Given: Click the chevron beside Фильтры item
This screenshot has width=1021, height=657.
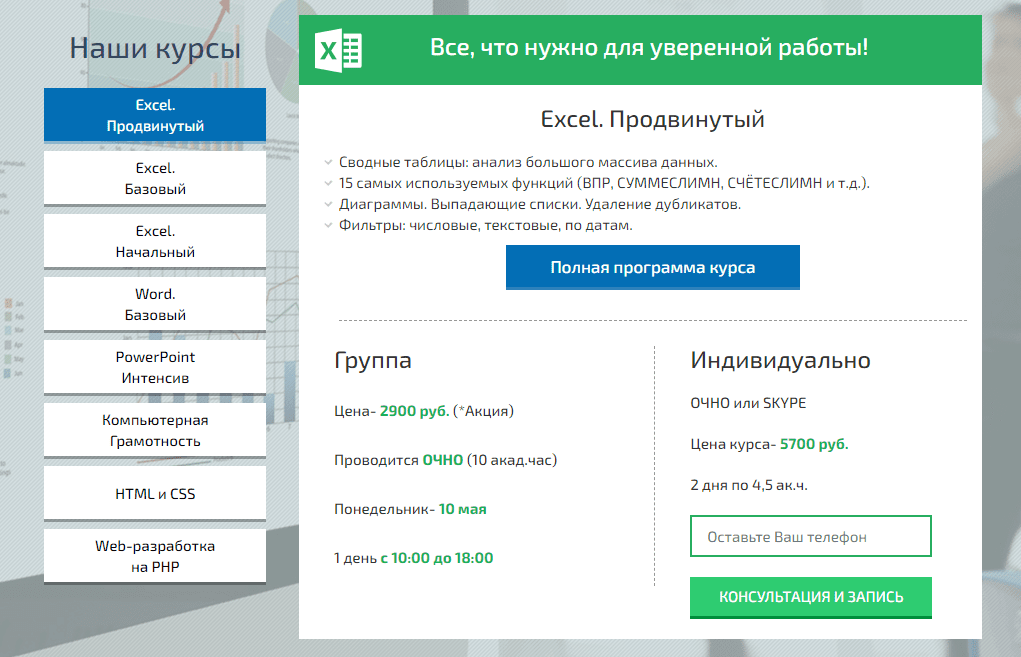Looking at the screenshot, I should point(328,226).
